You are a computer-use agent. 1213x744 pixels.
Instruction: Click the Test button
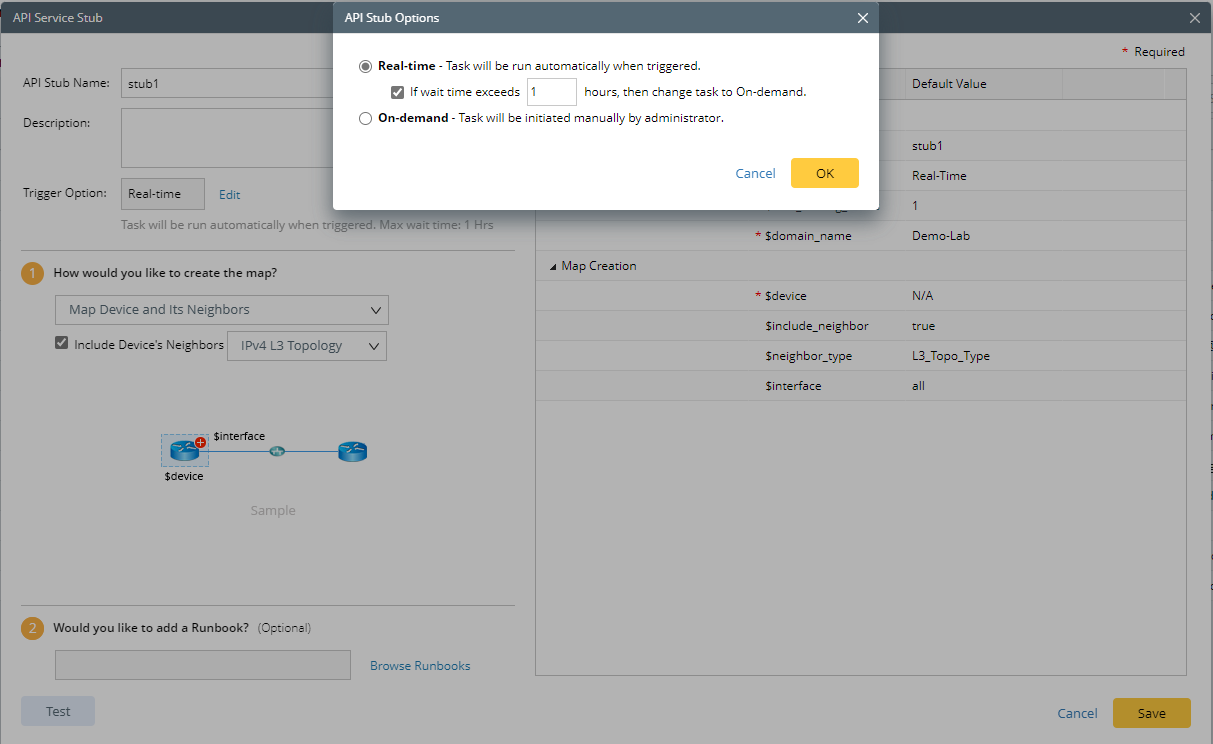click(58, 711)
